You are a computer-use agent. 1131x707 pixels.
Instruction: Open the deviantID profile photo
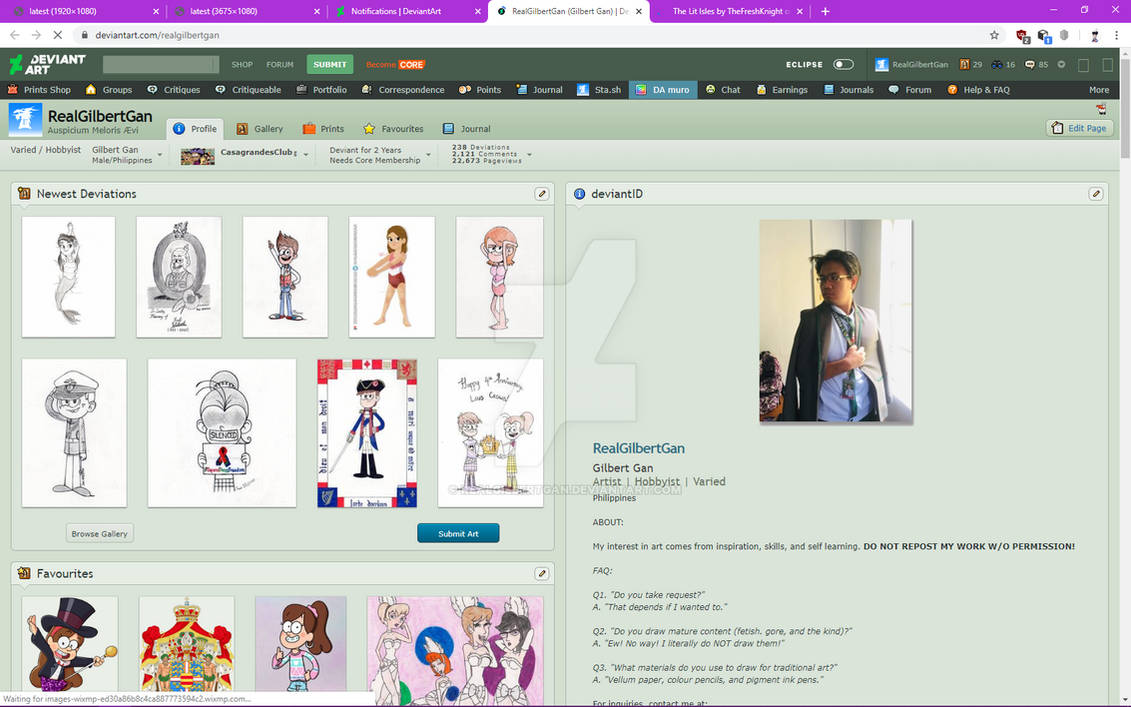(836, 321)
